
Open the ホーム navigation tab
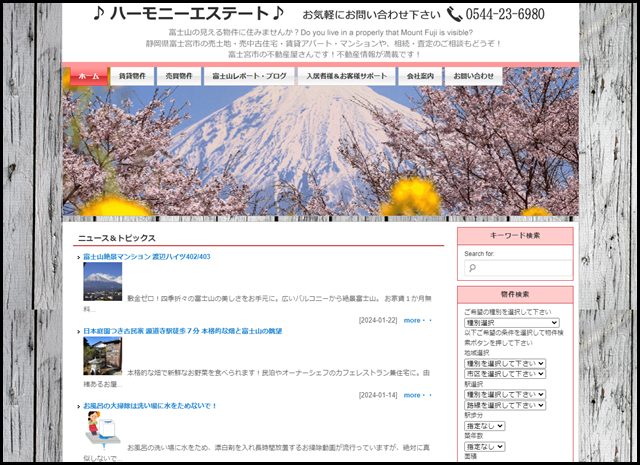89,76
